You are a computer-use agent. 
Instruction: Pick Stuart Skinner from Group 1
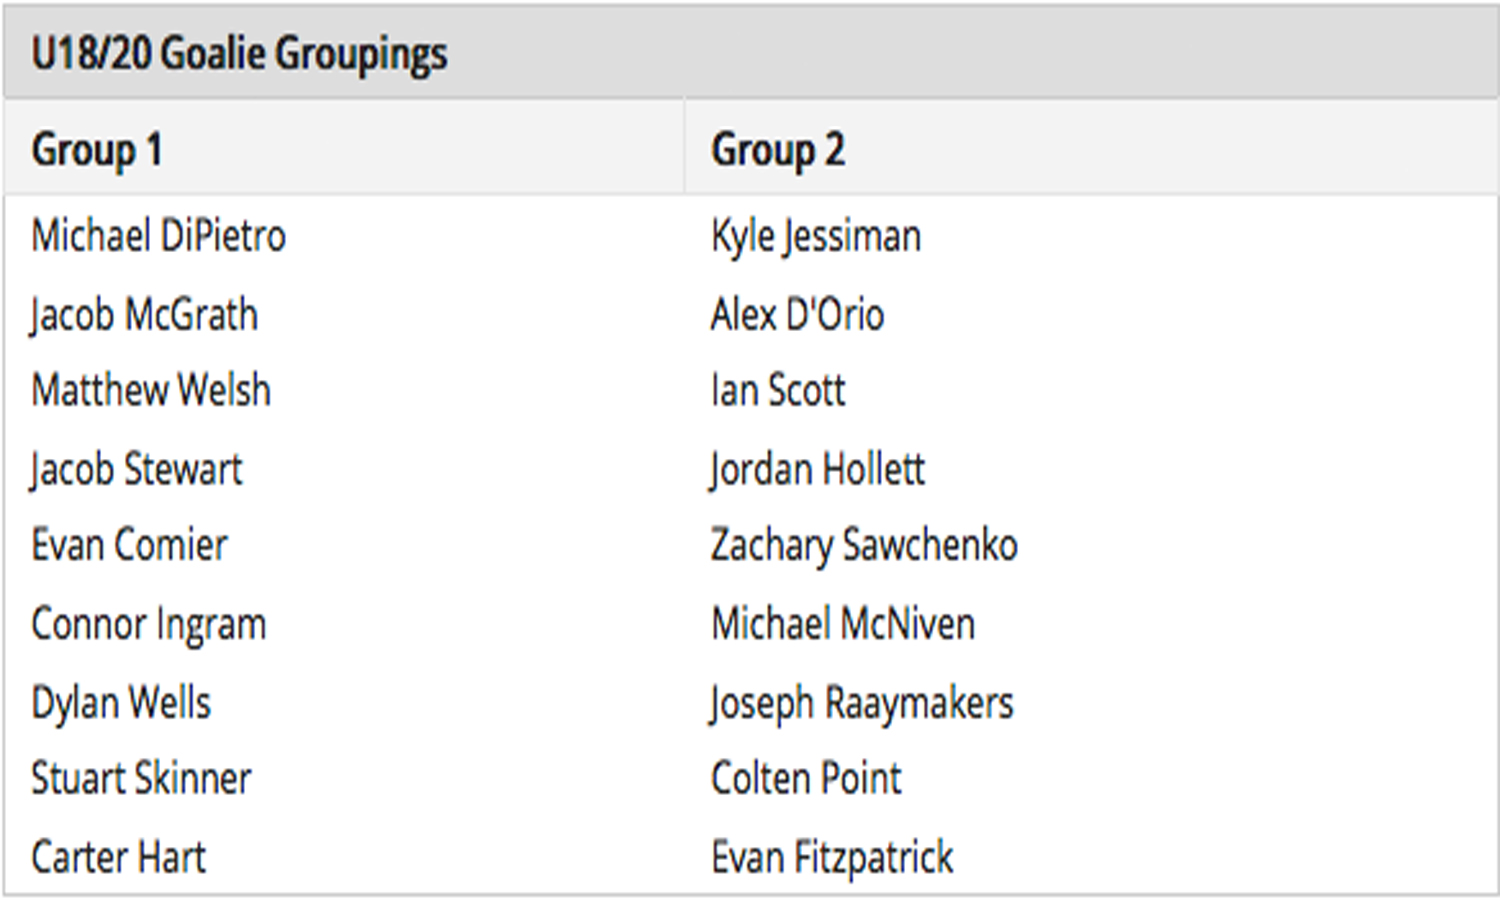141,778
